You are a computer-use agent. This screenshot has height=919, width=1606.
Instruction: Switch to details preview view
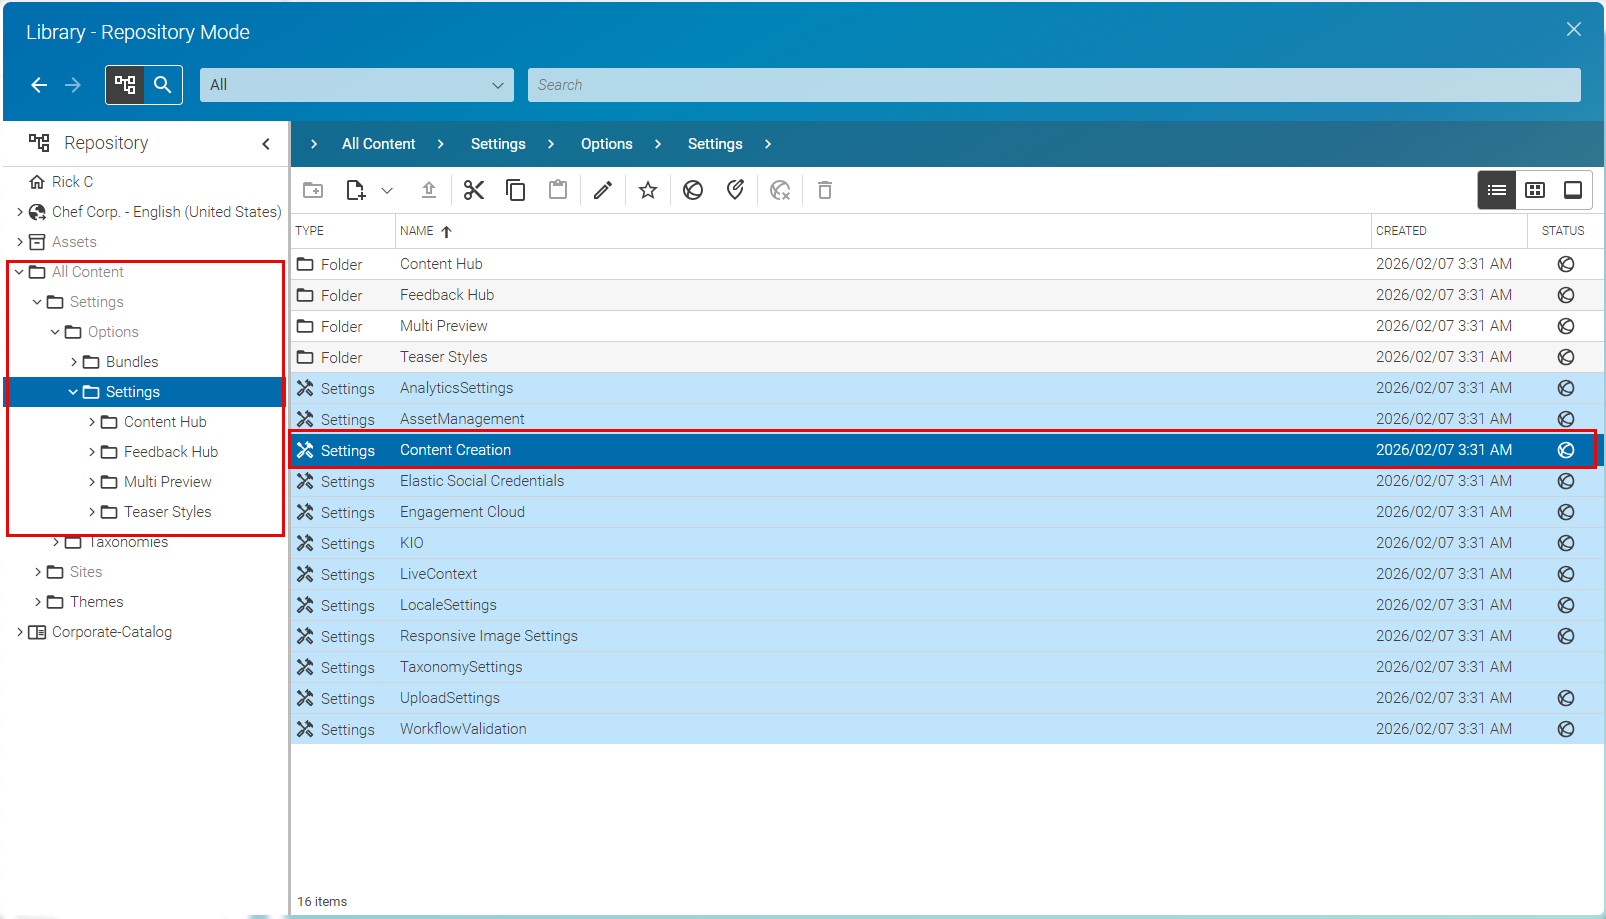coord(1573,189)
